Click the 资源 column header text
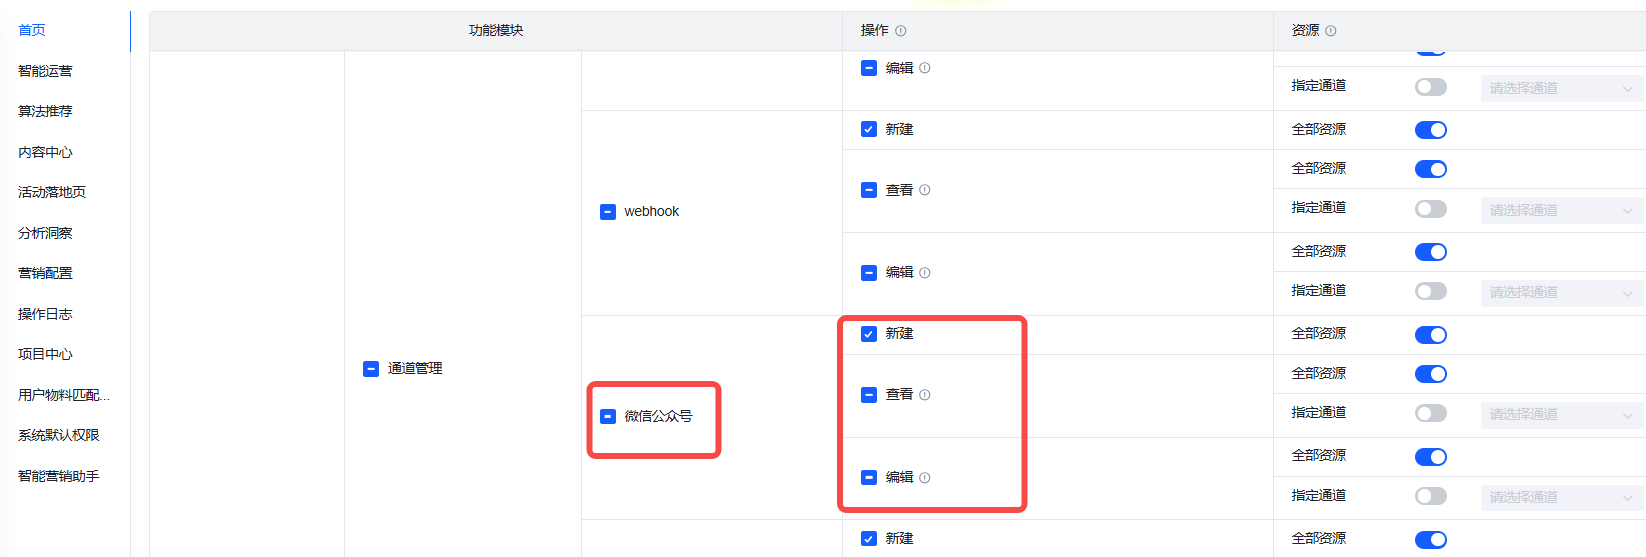The height and width of the screenshot is (557, 1646). [x=1305, y=31]
